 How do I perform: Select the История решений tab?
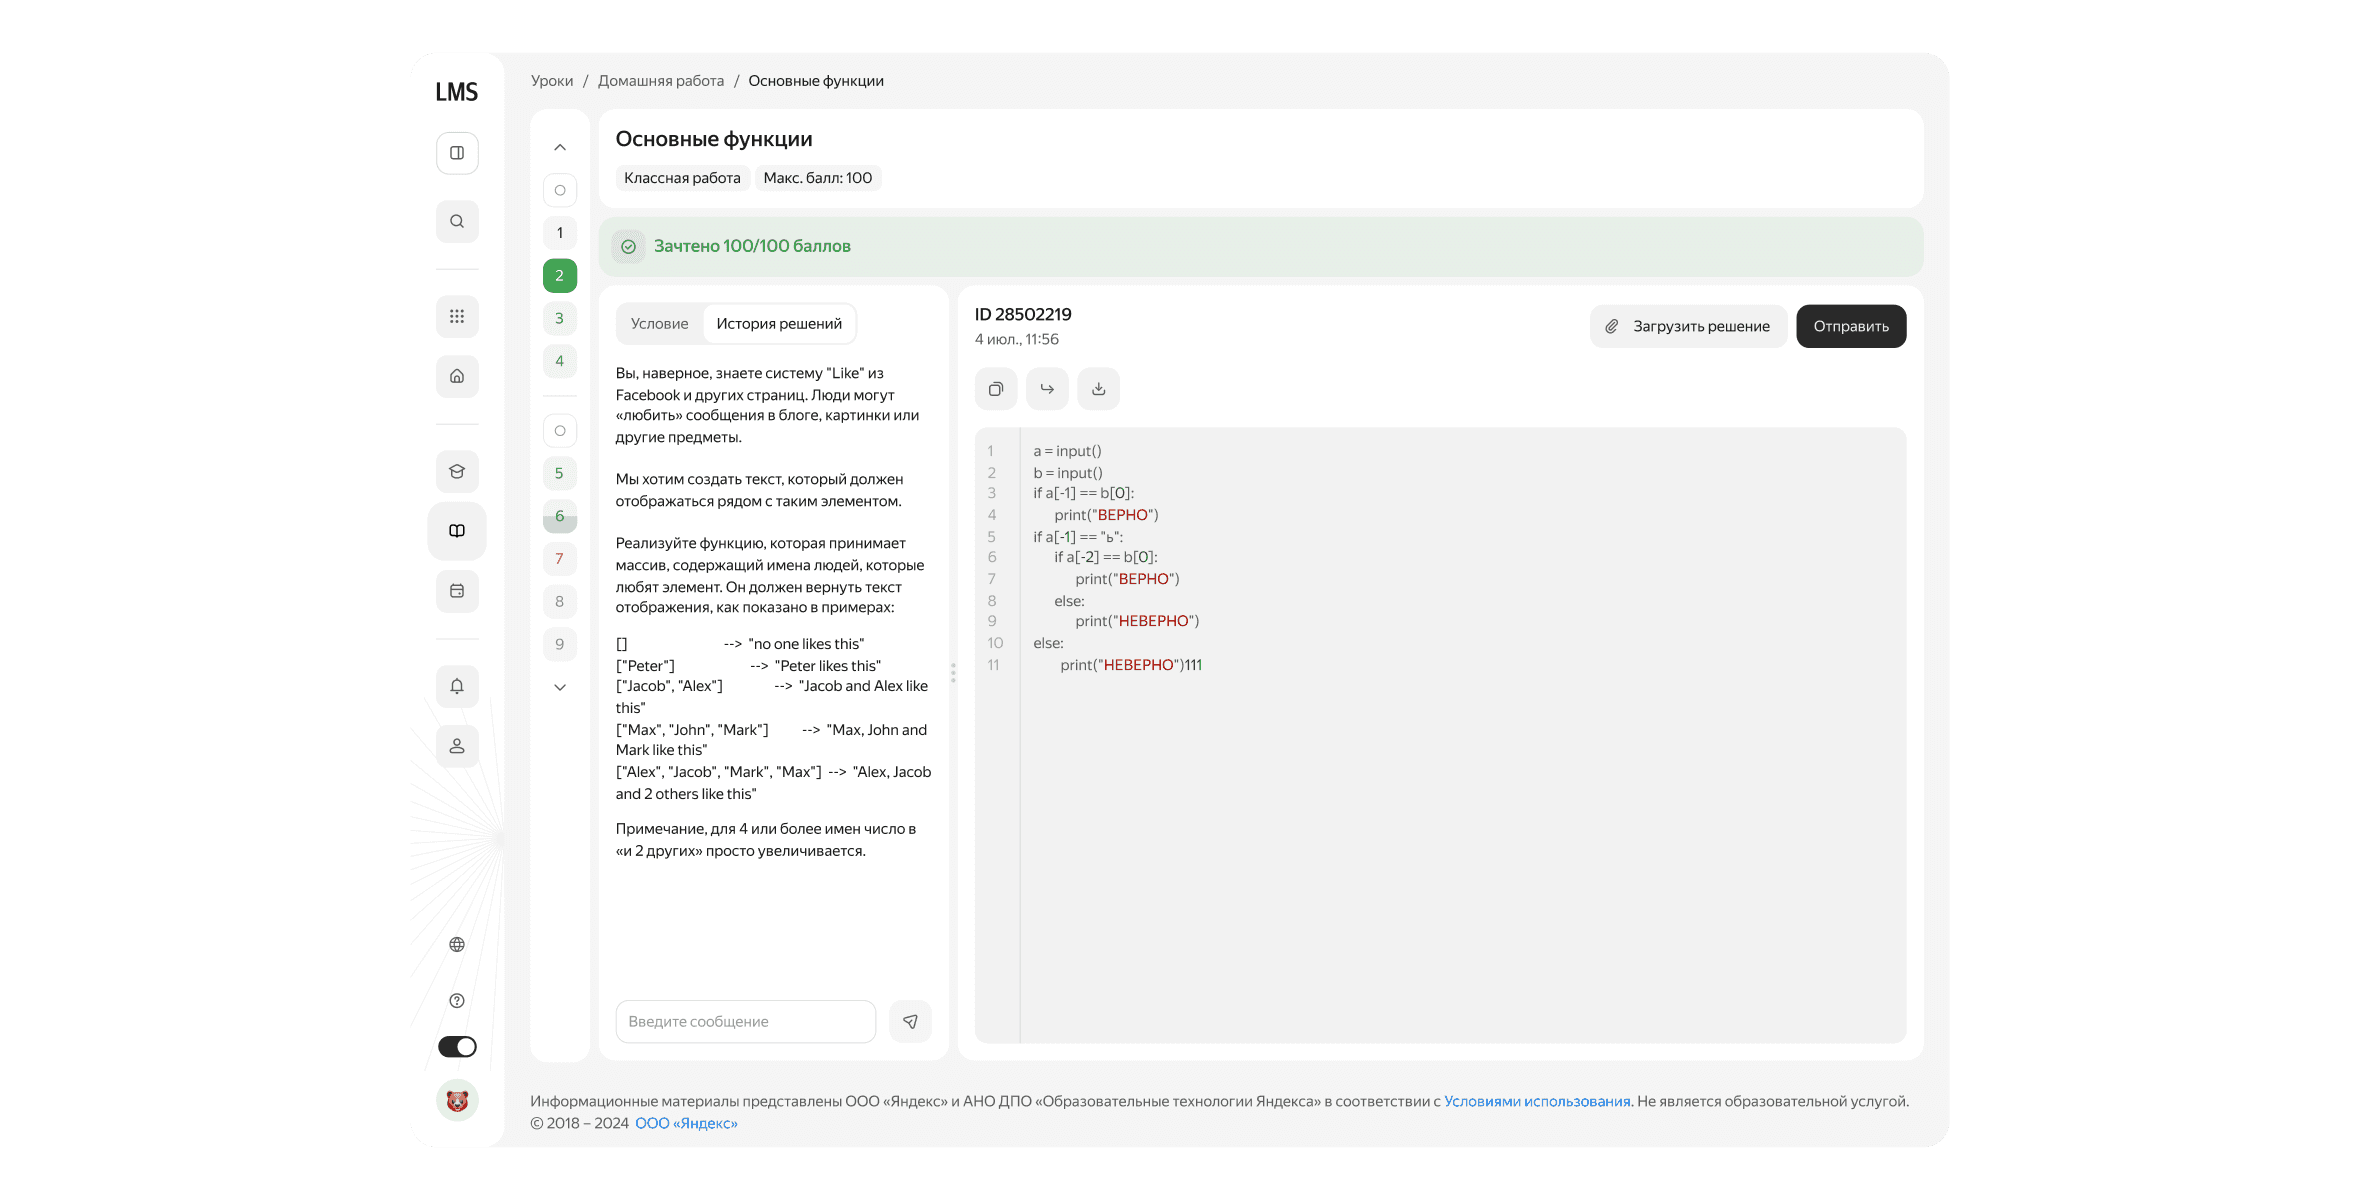click(x=779, y=324)
